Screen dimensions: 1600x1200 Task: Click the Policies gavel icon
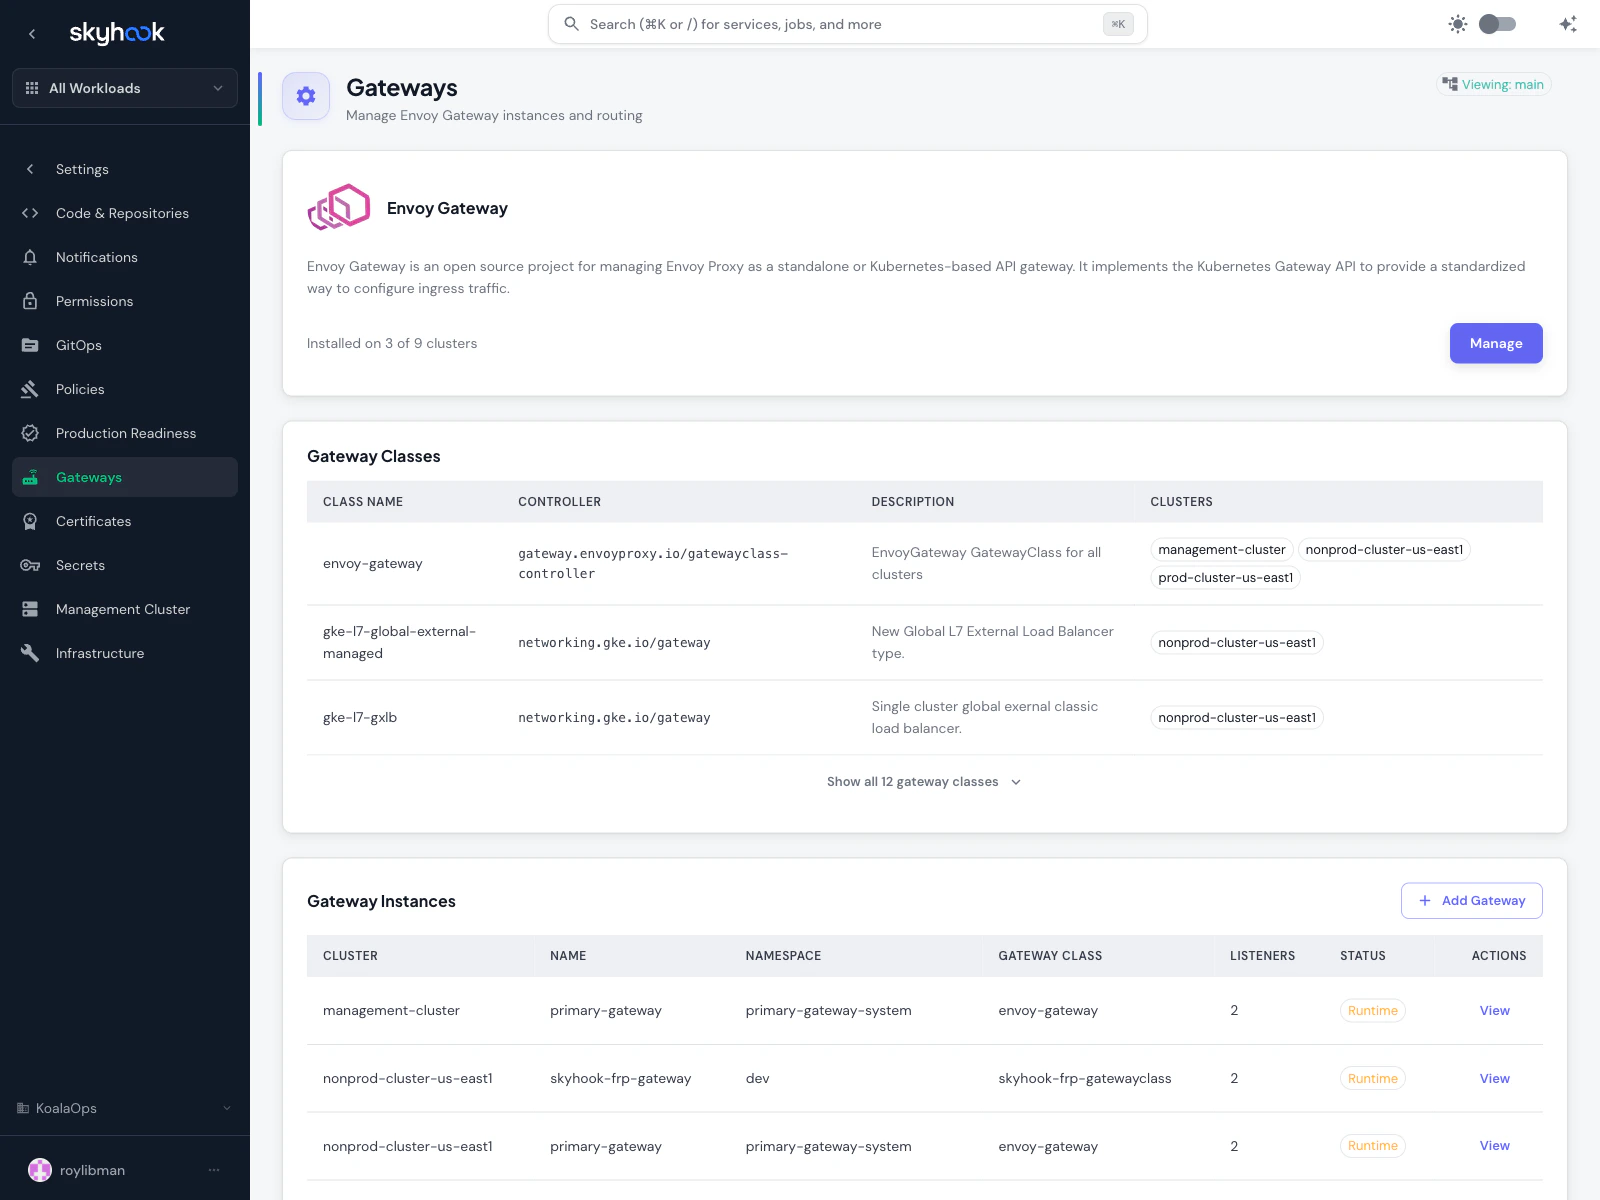[30, 389]
